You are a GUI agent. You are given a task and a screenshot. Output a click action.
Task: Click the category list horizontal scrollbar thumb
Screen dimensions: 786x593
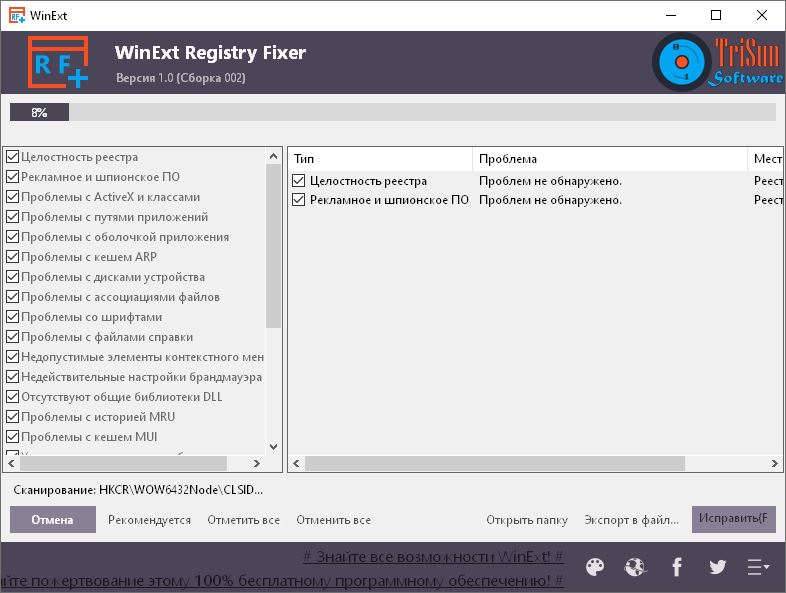pyautogui.click(x=123, y=463)
